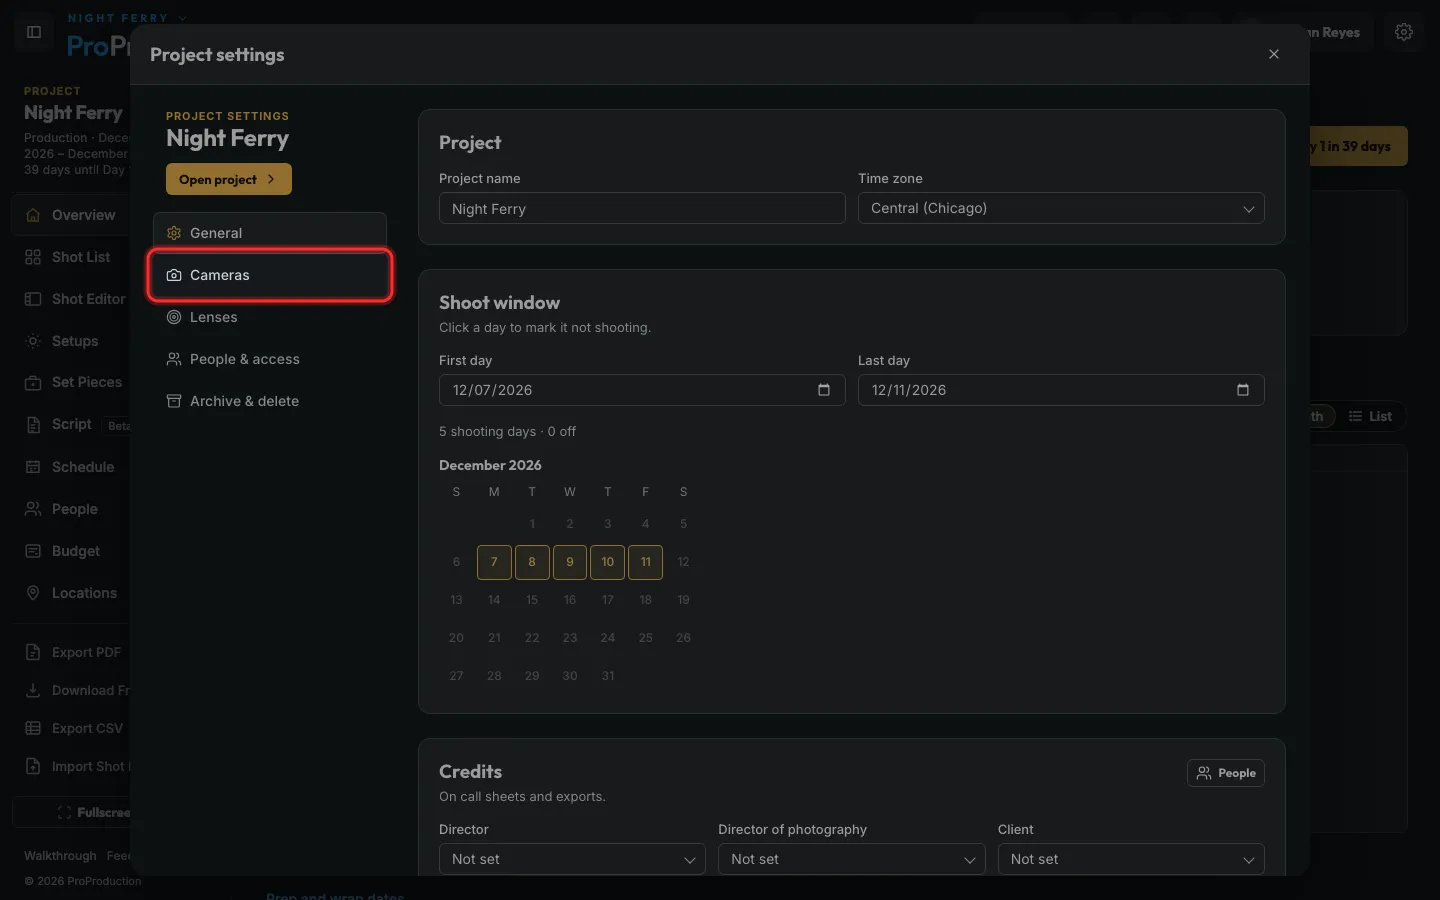This screenshot has height=900, width=1440.
Task: Click the Lenses target icon
Action: 174,317
